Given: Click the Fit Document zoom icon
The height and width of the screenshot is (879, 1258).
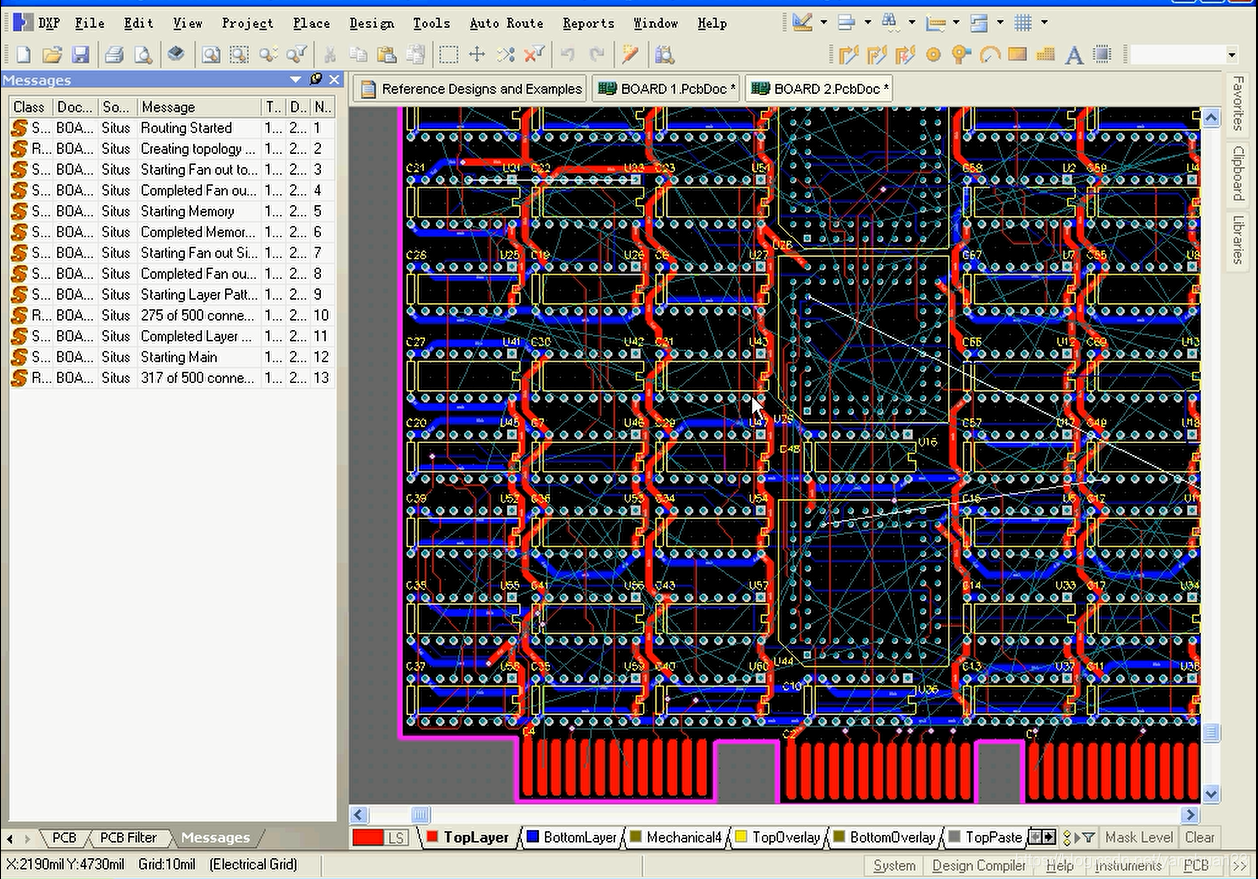Looking at the screenshot, I should click(211, 55).
